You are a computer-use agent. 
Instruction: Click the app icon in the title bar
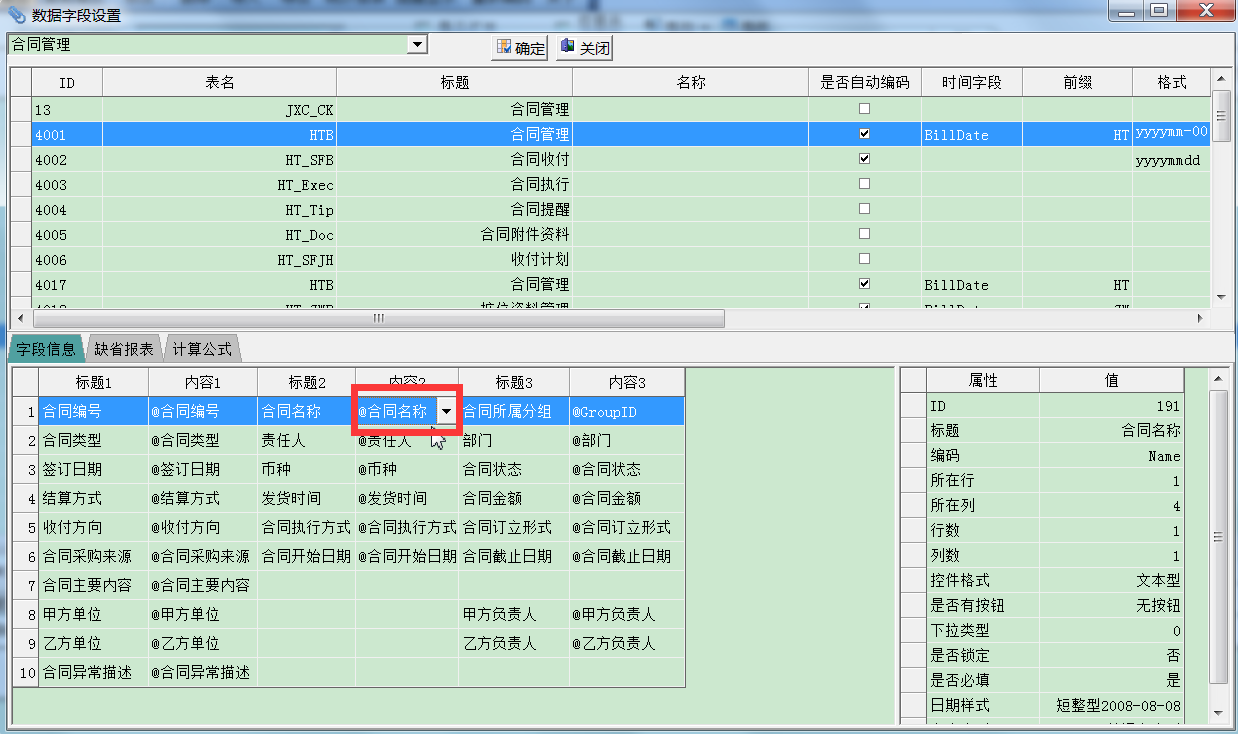coord(17,14)
